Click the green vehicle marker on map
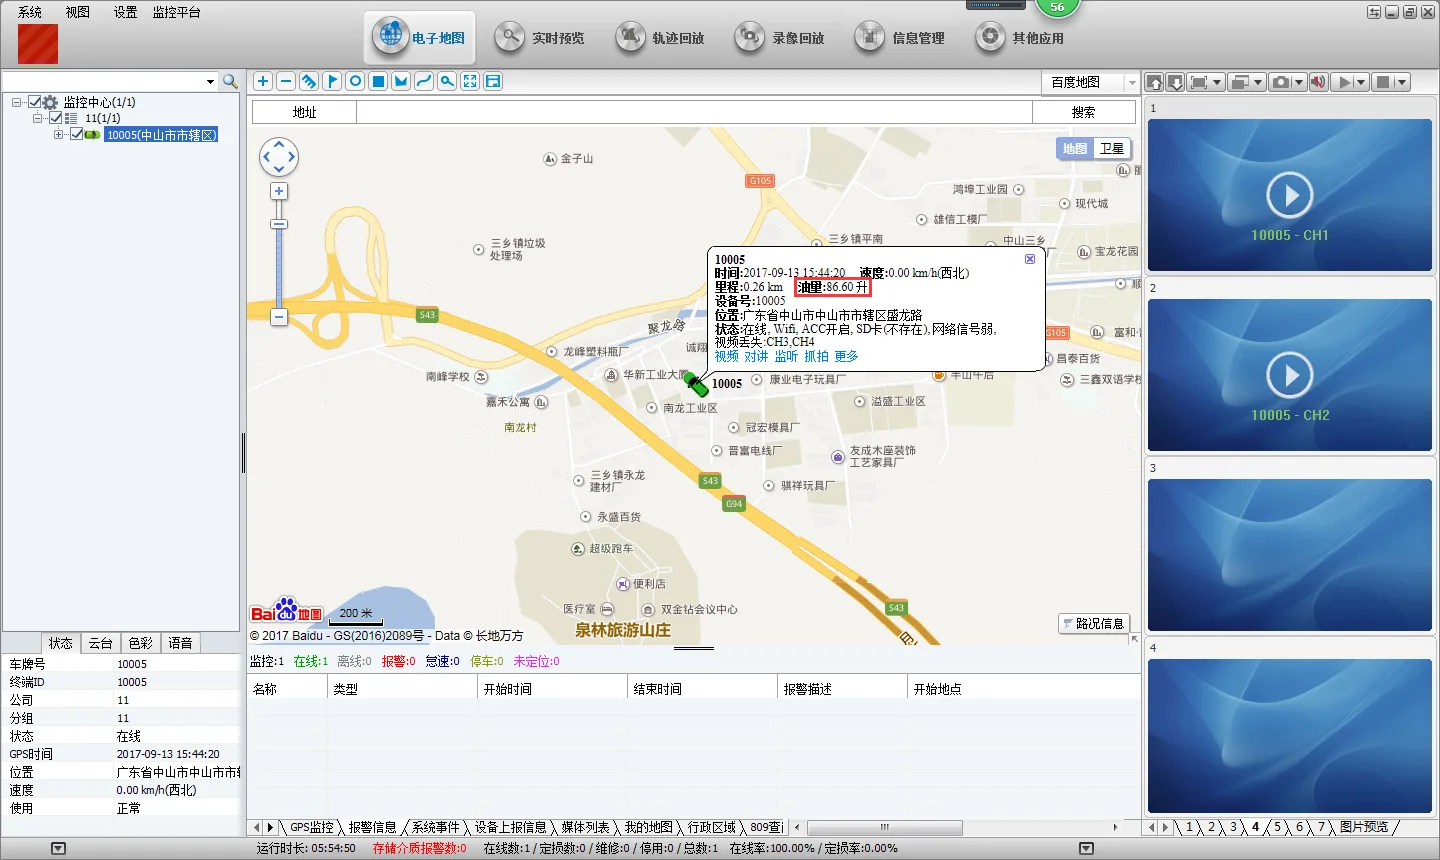The height and width of the screenshot is (860, 1440). (x=696, y=383)
